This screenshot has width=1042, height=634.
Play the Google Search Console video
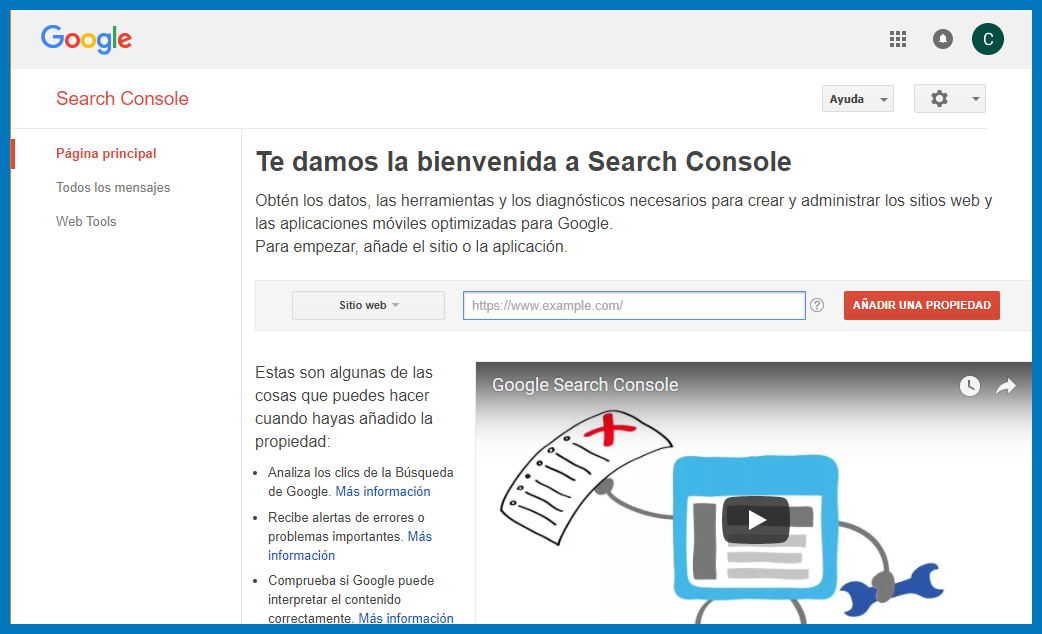point(756,520)
